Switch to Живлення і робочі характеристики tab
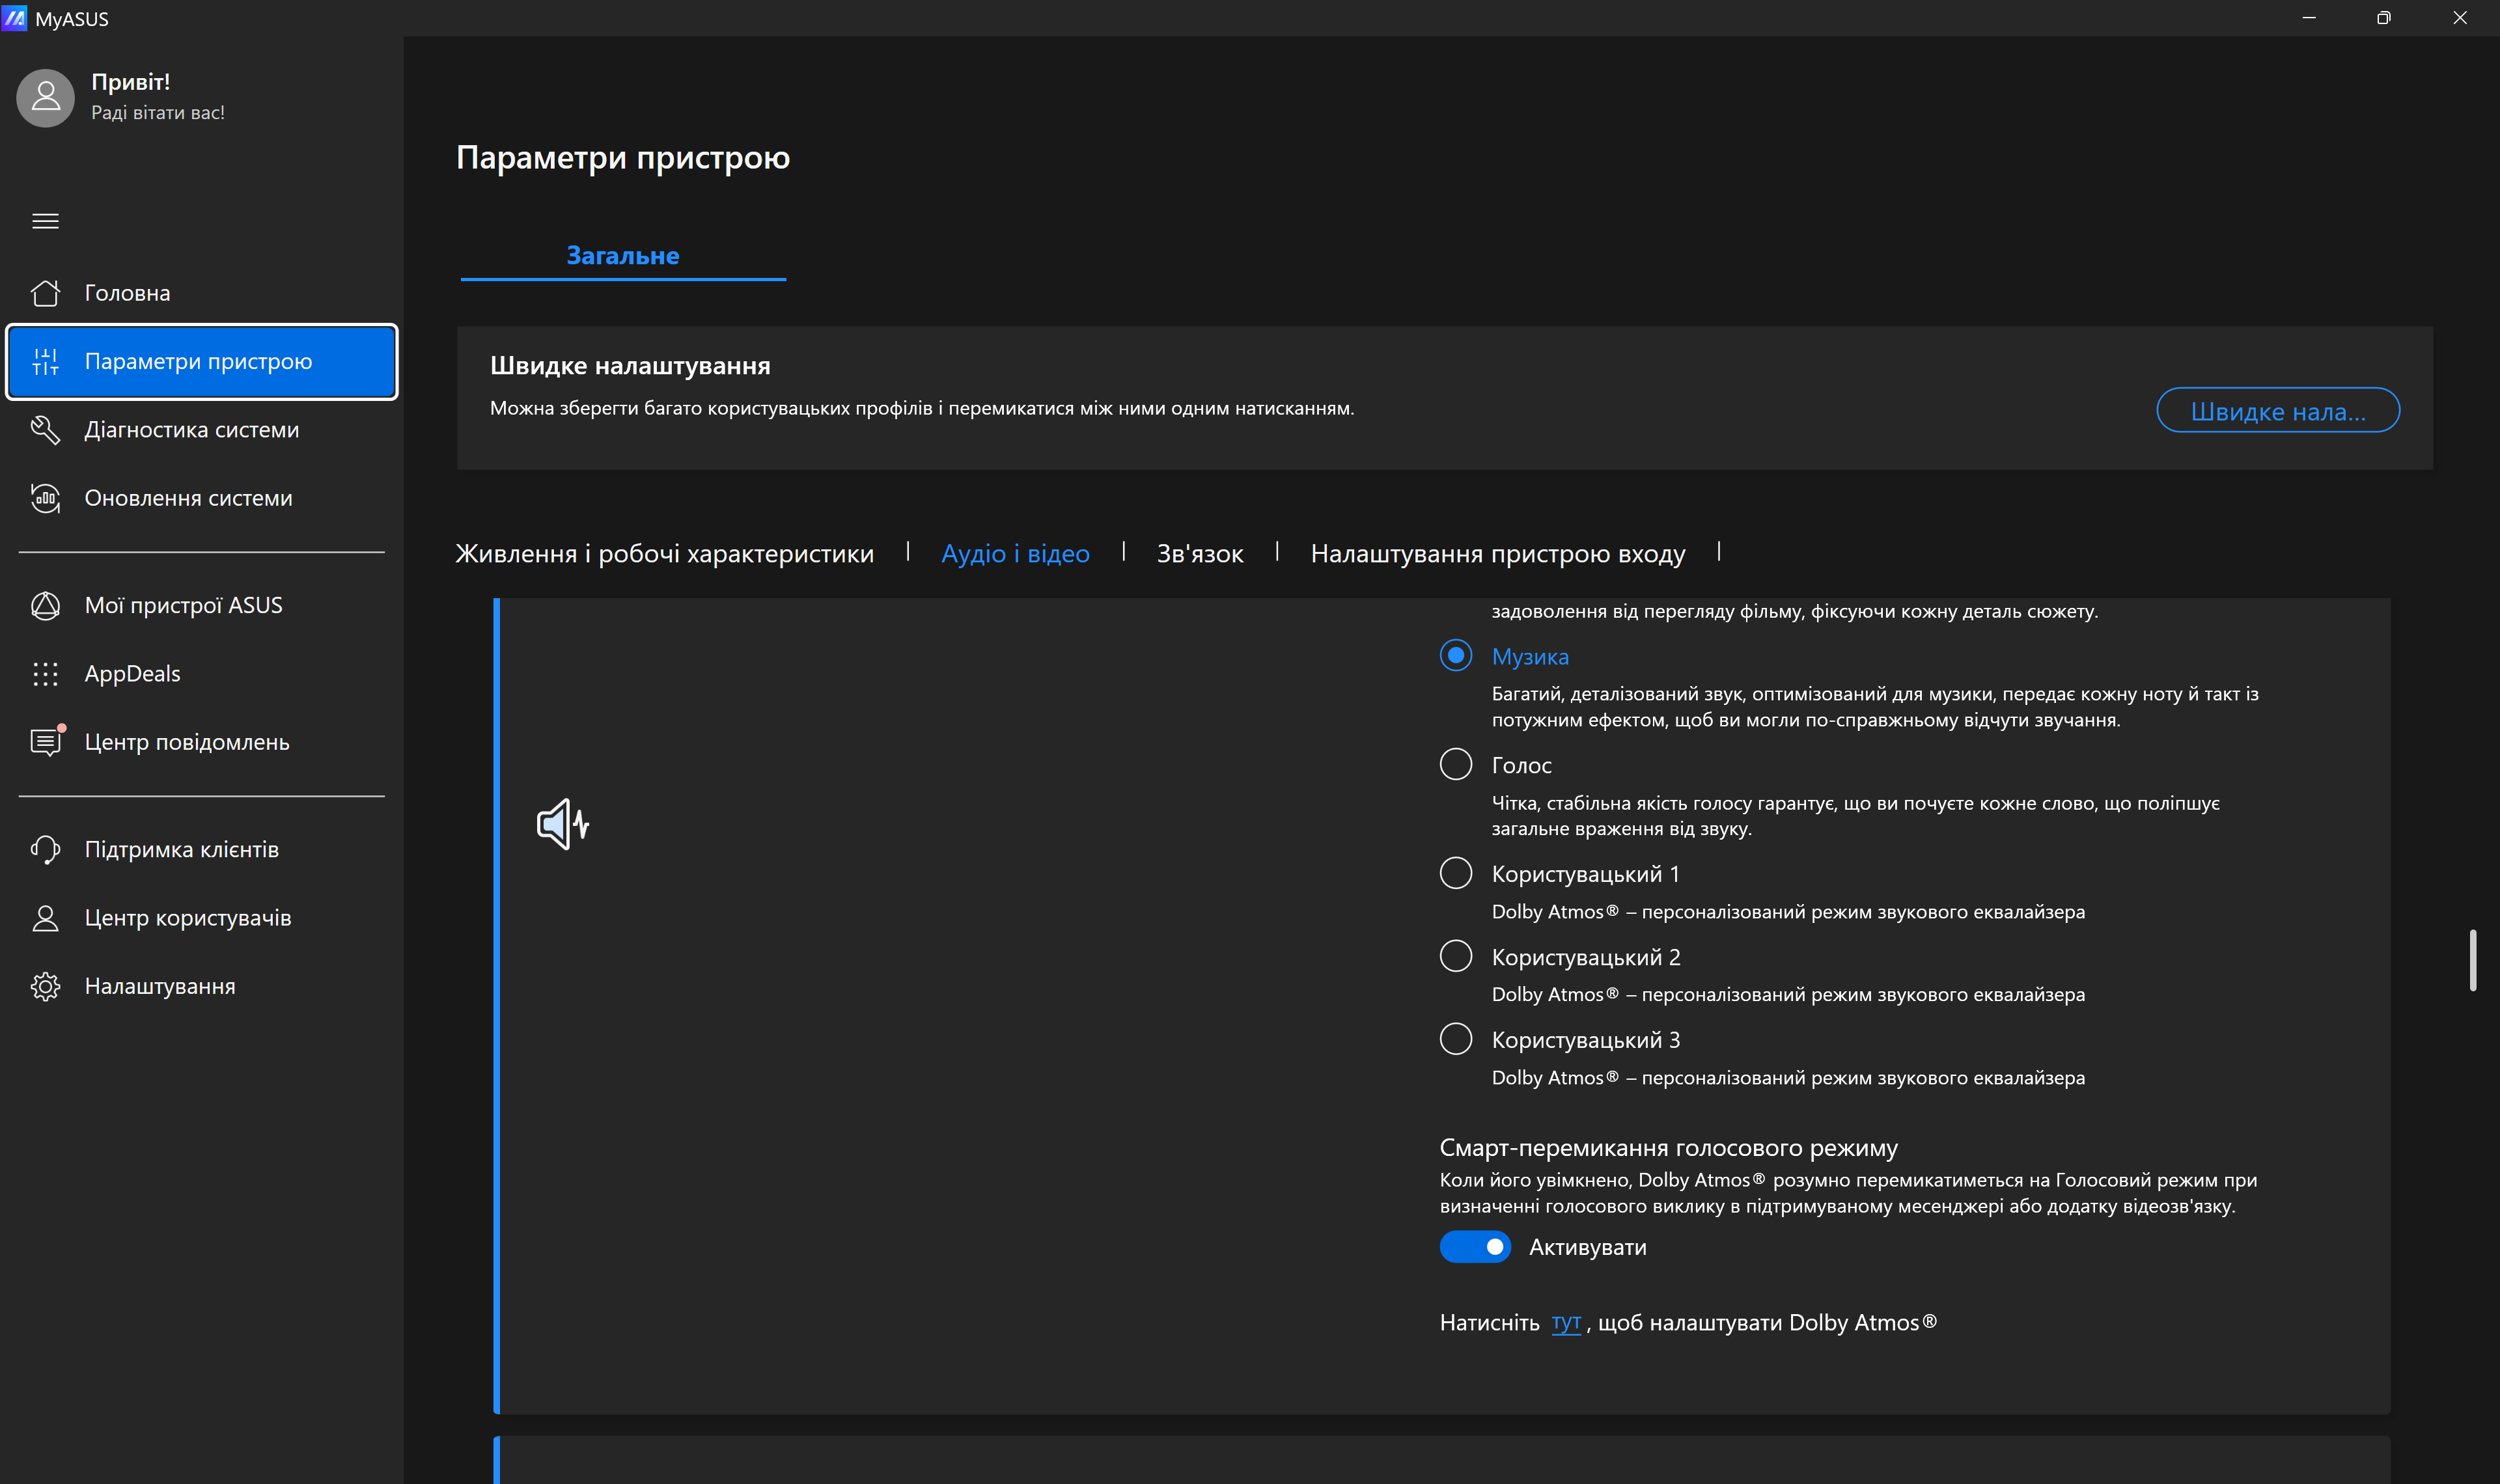Screen dimensions: 2500x1484 point(664,553)
